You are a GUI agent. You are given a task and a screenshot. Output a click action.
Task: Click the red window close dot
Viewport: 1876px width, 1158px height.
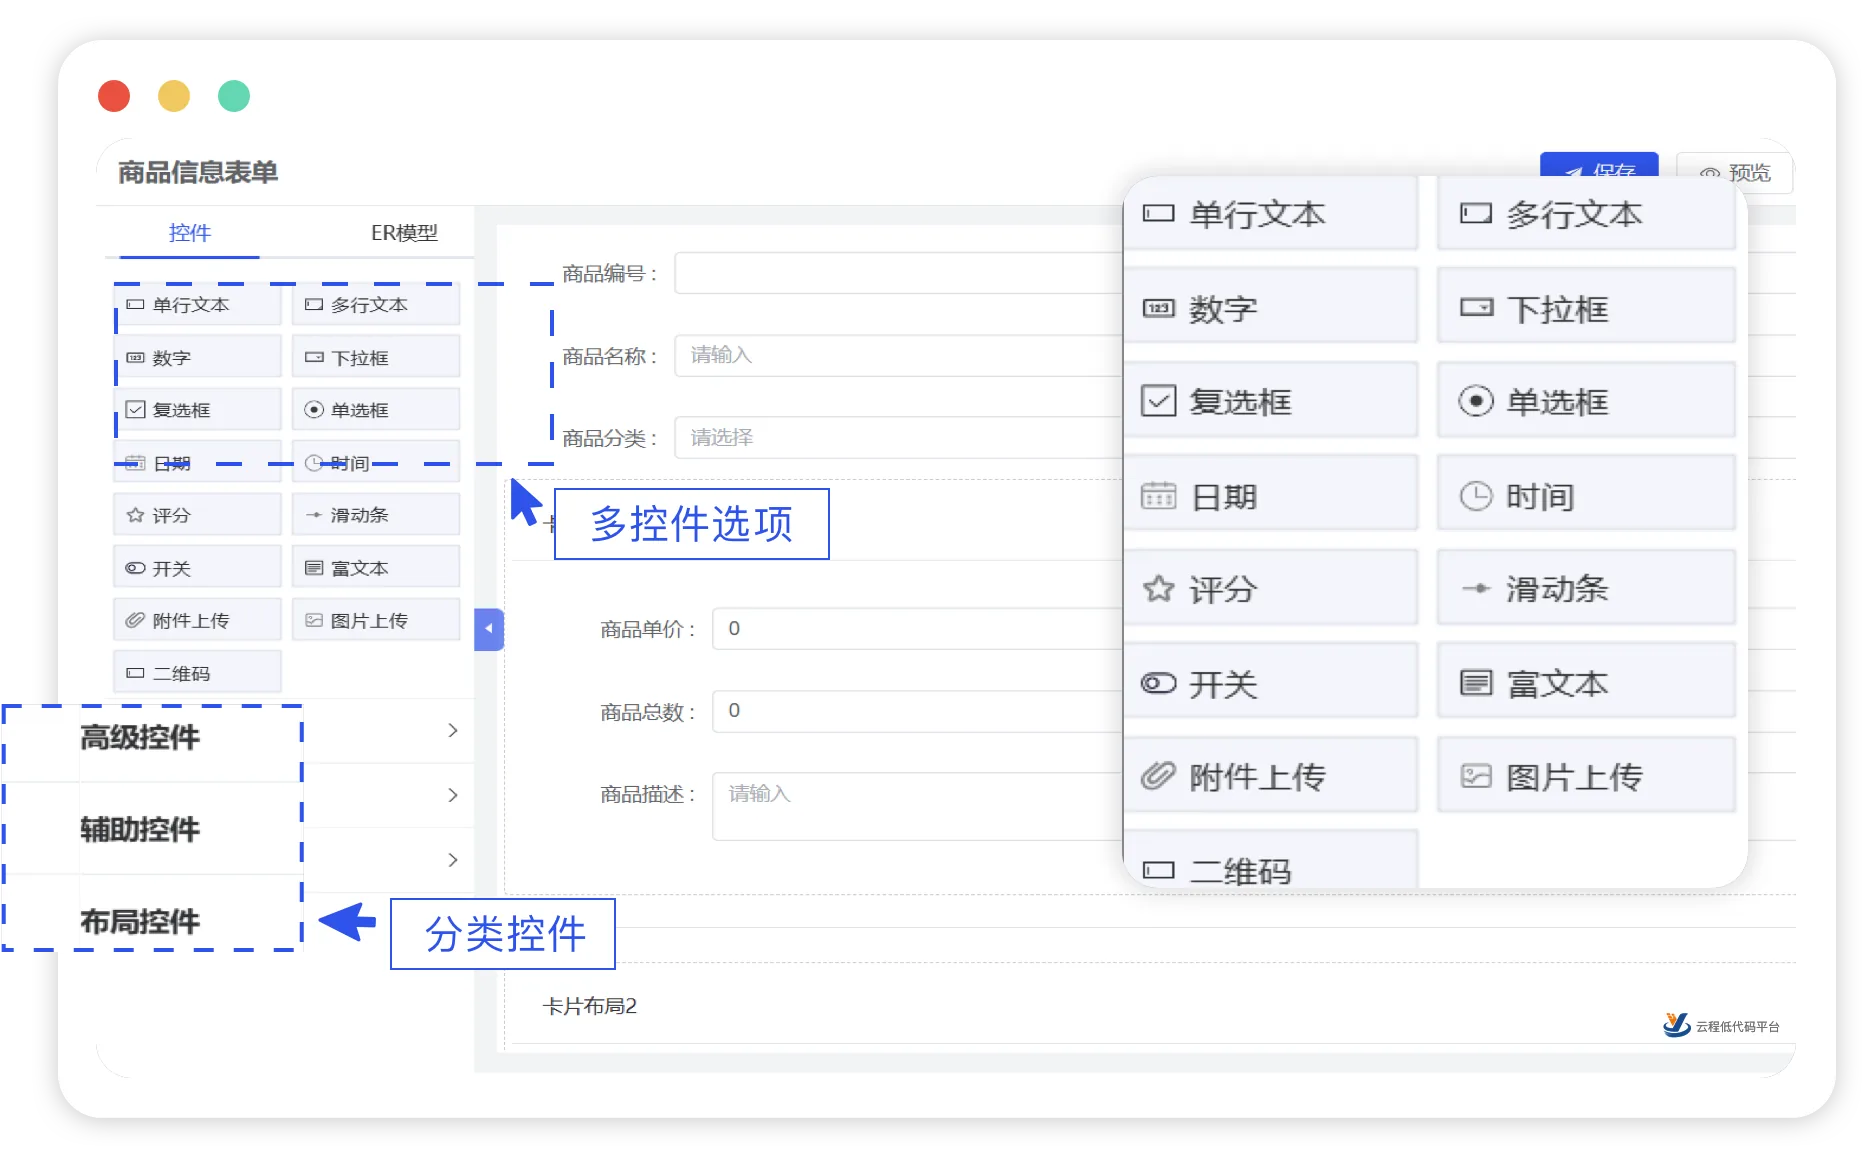(x=114, y=96)
